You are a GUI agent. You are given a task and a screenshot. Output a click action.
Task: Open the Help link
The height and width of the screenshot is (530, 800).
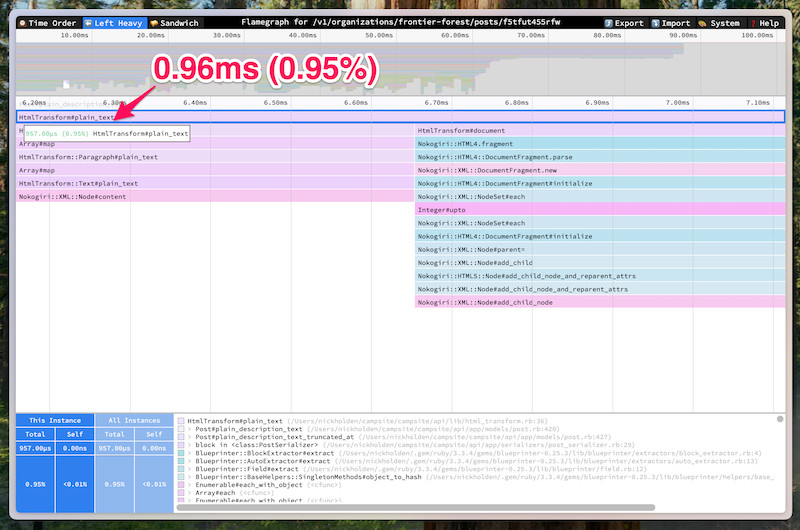click(764, 23)
